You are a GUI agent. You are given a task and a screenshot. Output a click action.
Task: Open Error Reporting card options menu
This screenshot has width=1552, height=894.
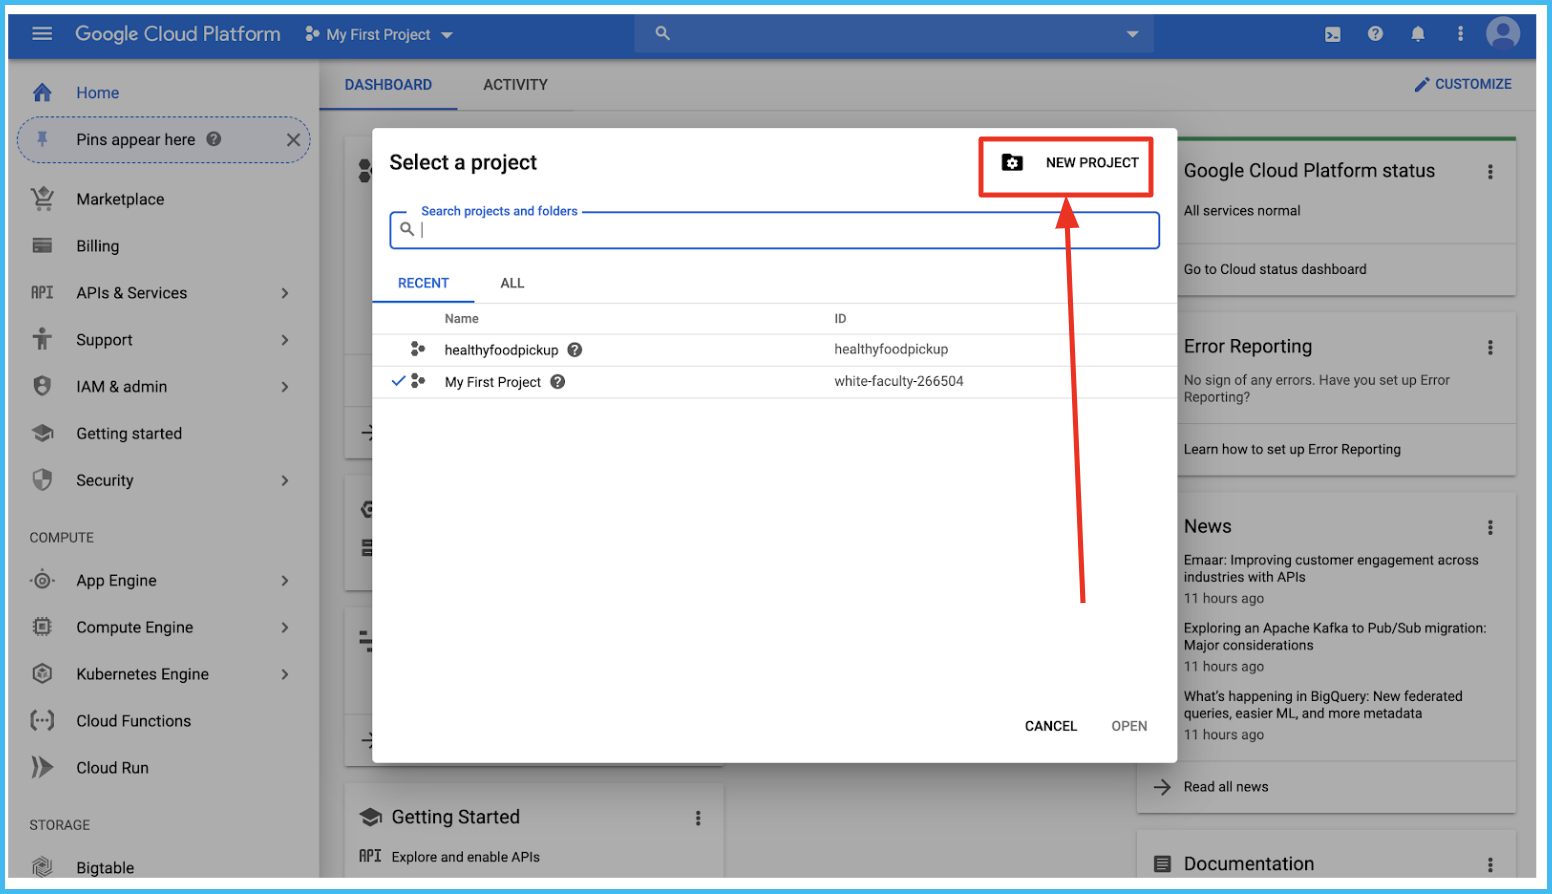[x=1490, y=347]
